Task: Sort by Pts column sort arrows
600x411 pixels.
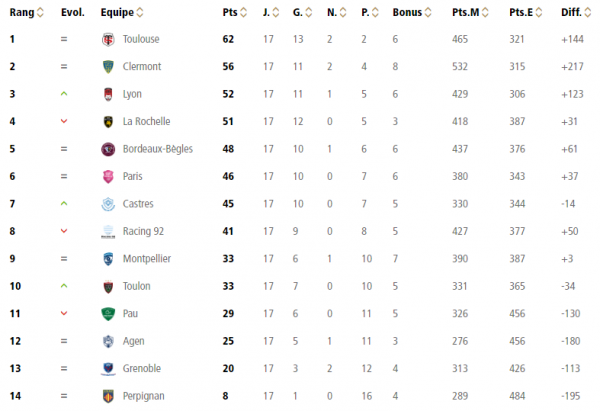Action: (x=243, y=13)
